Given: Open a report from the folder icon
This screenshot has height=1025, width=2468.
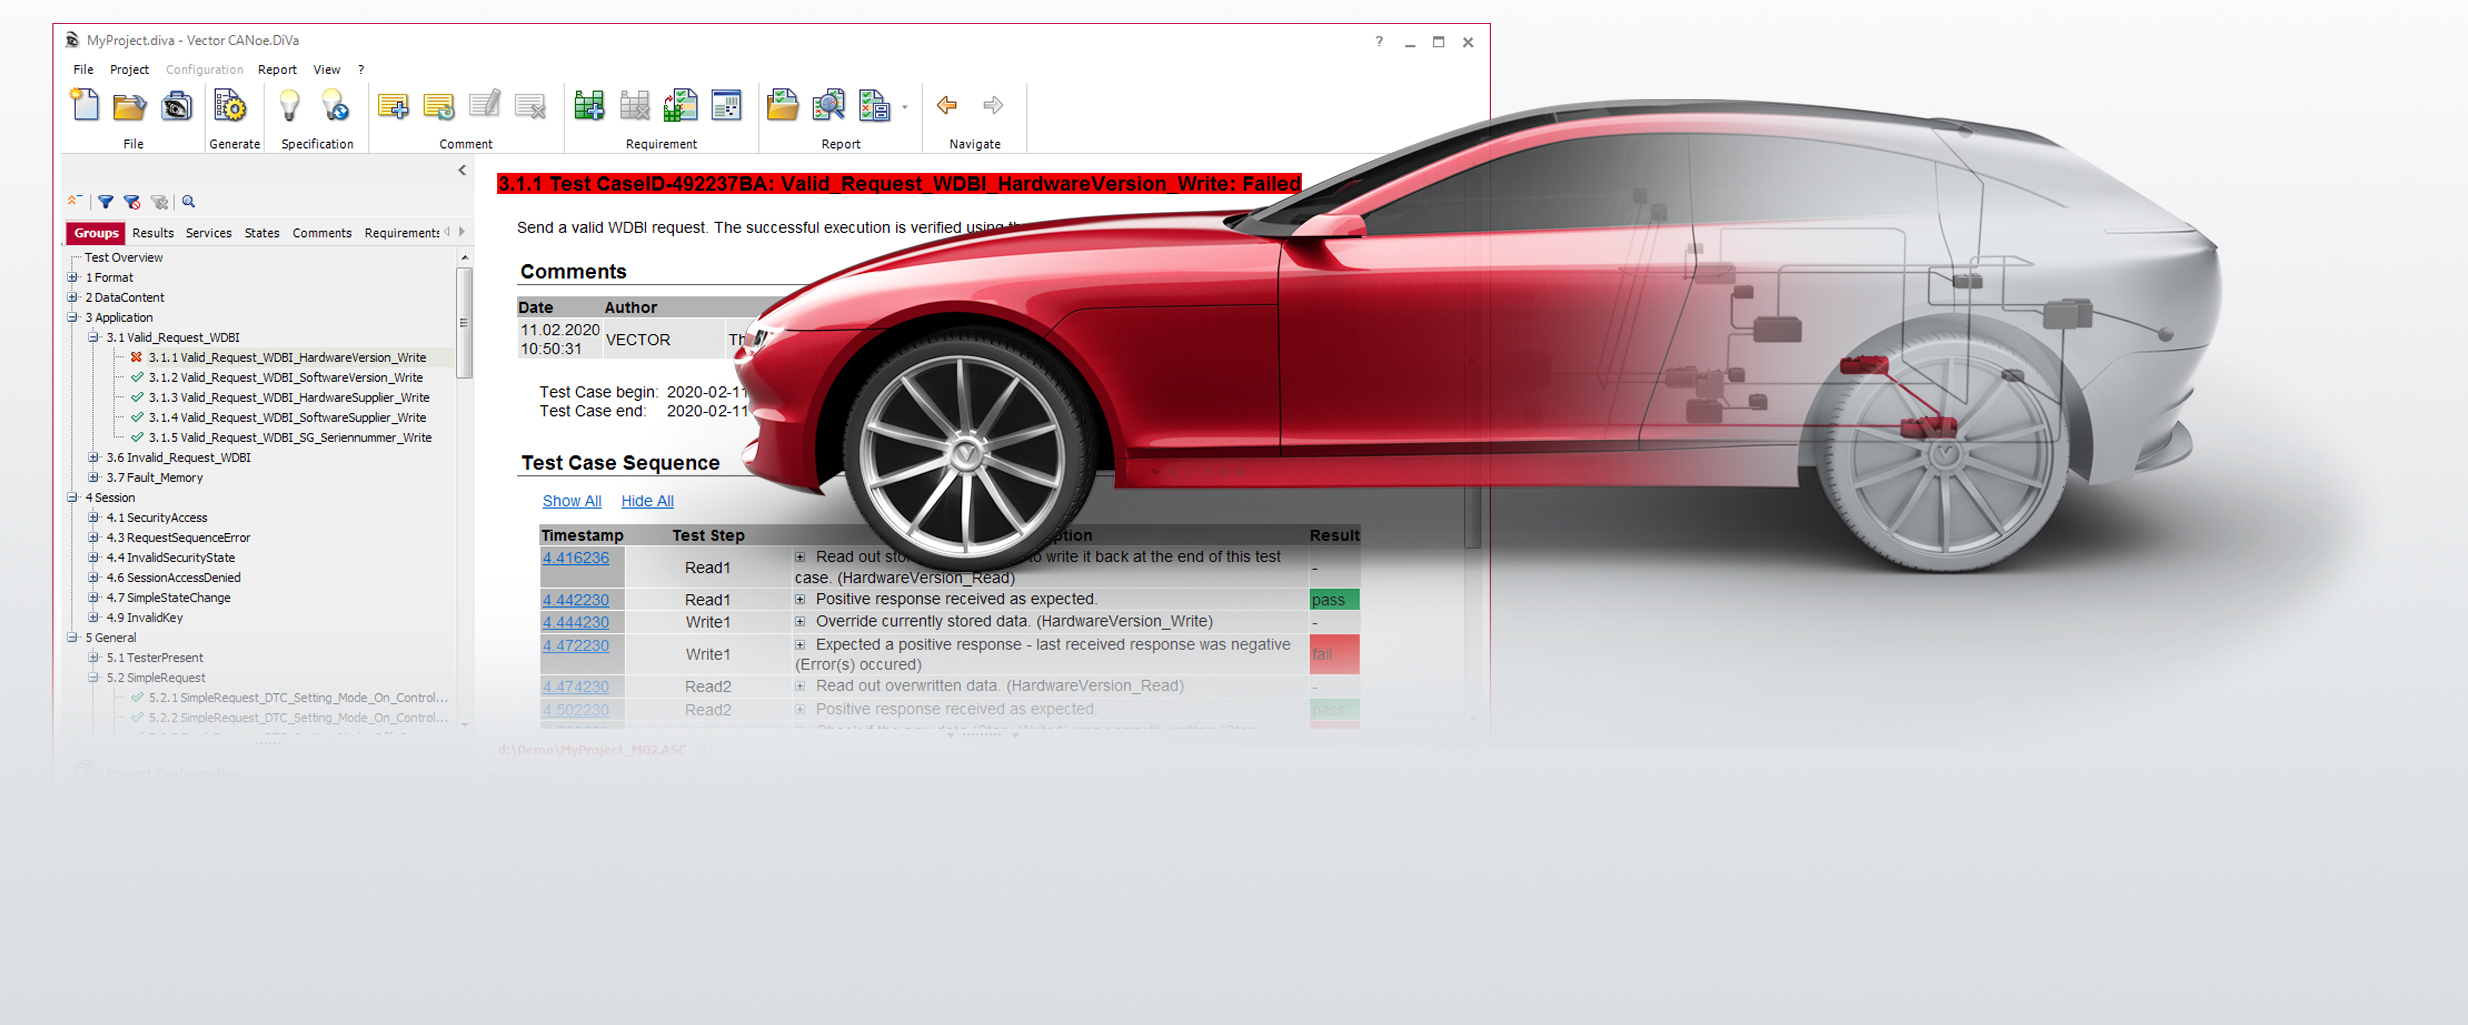Looking at the screenshot, I should [782, 105].
